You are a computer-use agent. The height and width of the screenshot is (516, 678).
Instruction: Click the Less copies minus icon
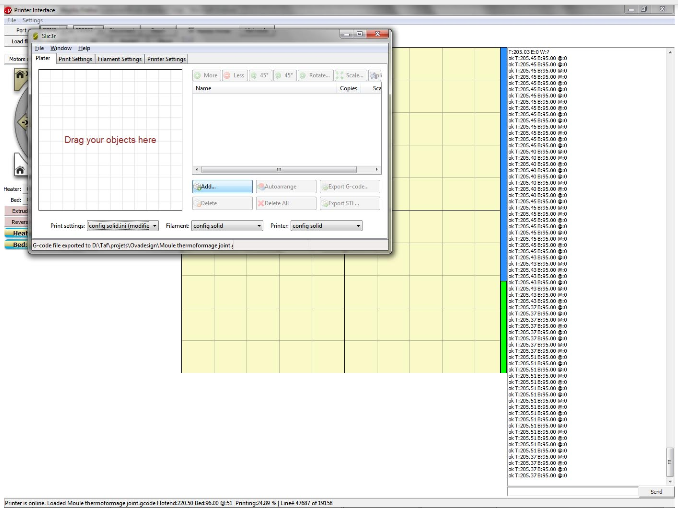227,75
